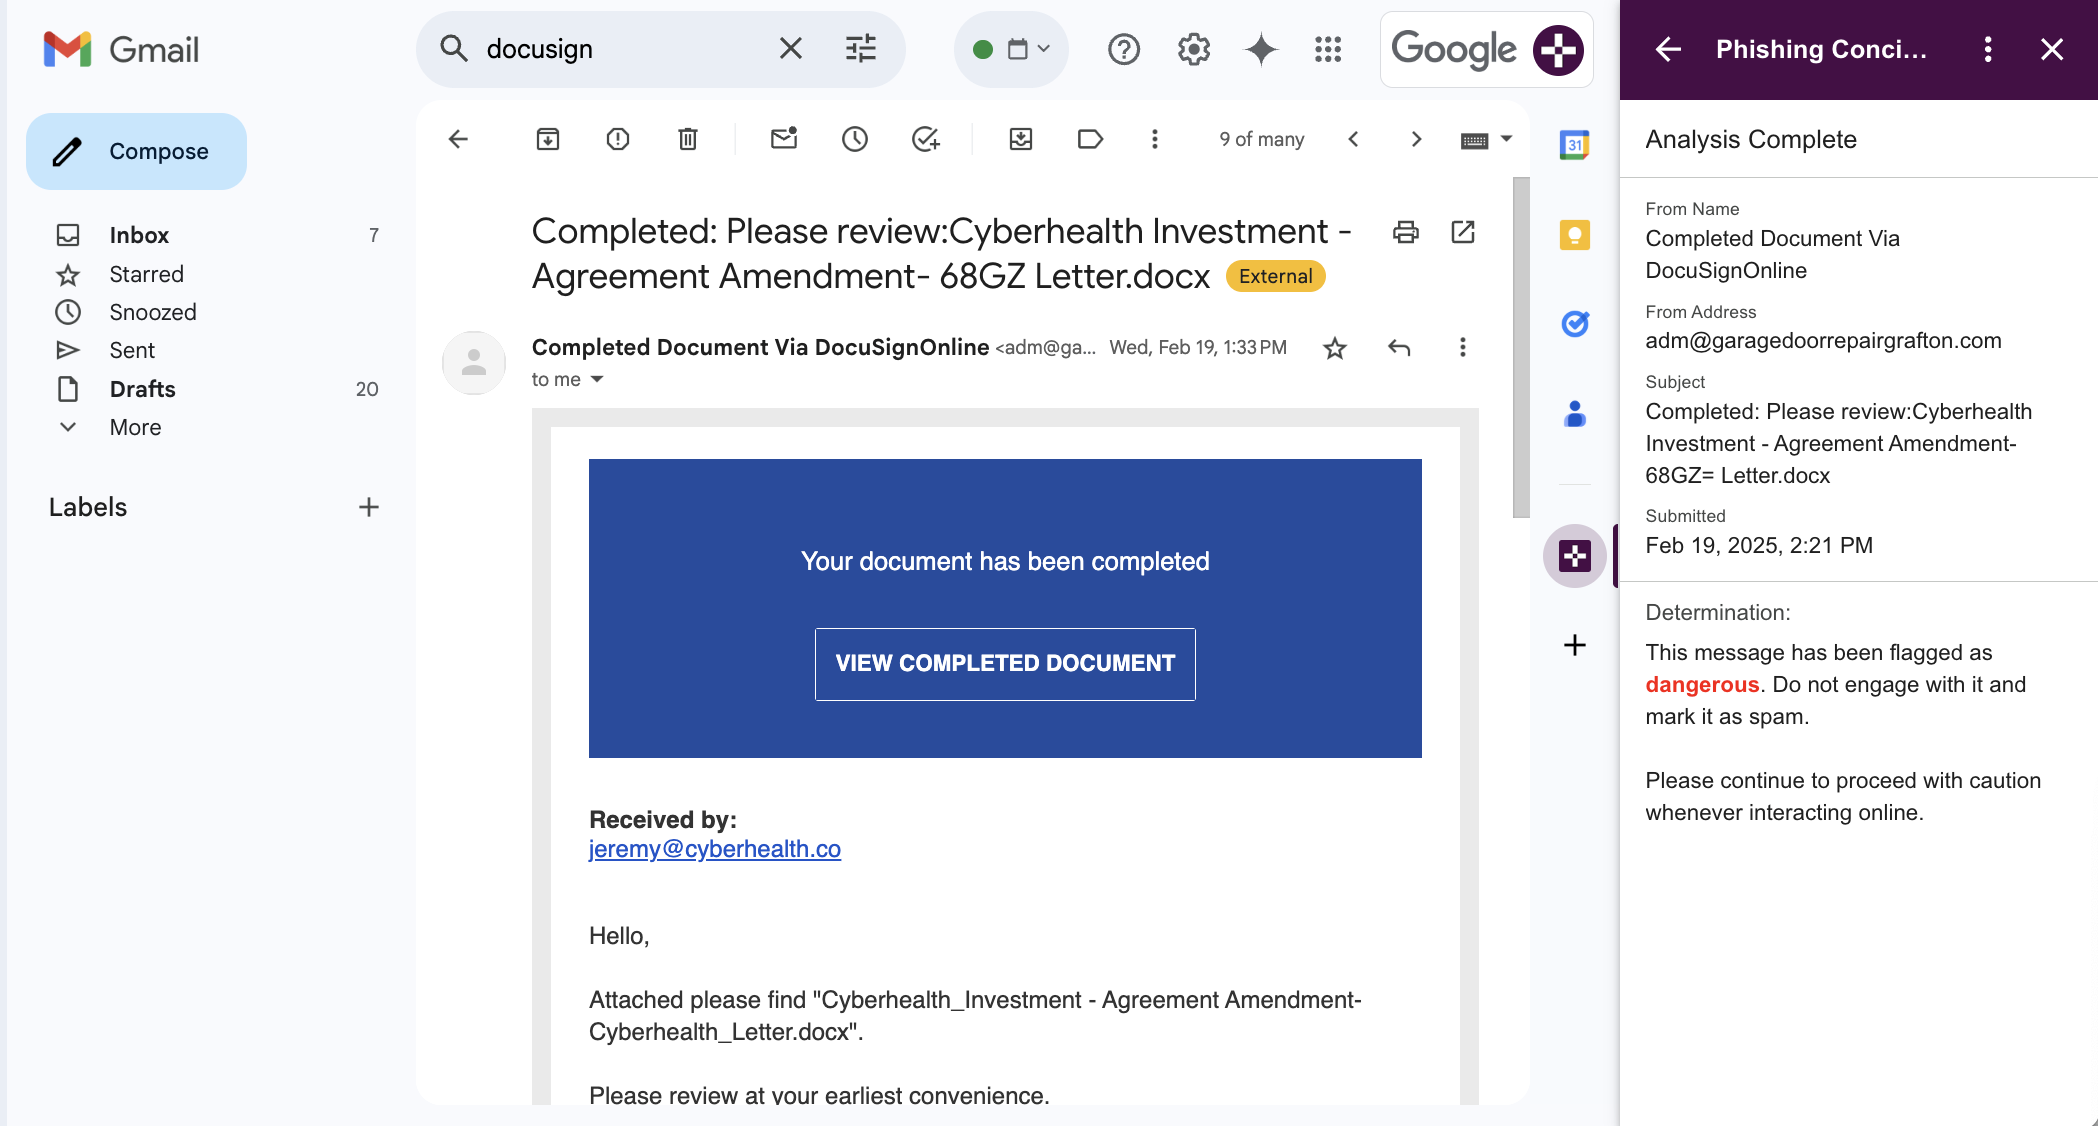Click the VIEW COMPLETED DOCUMENT button
2098x1126 pixels.
(1005, 664)
